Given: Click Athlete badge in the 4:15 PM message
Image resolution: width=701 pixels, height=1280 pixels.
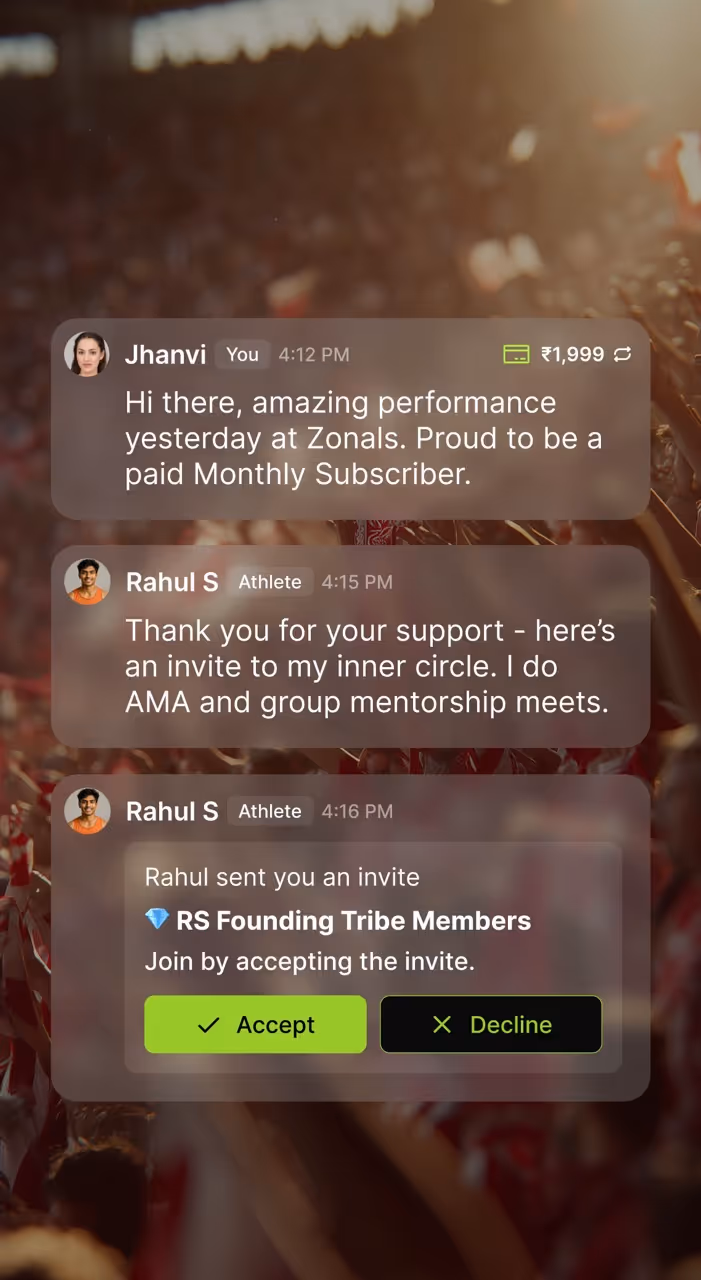Looking at the screenshot, I should tap(270, 582).
